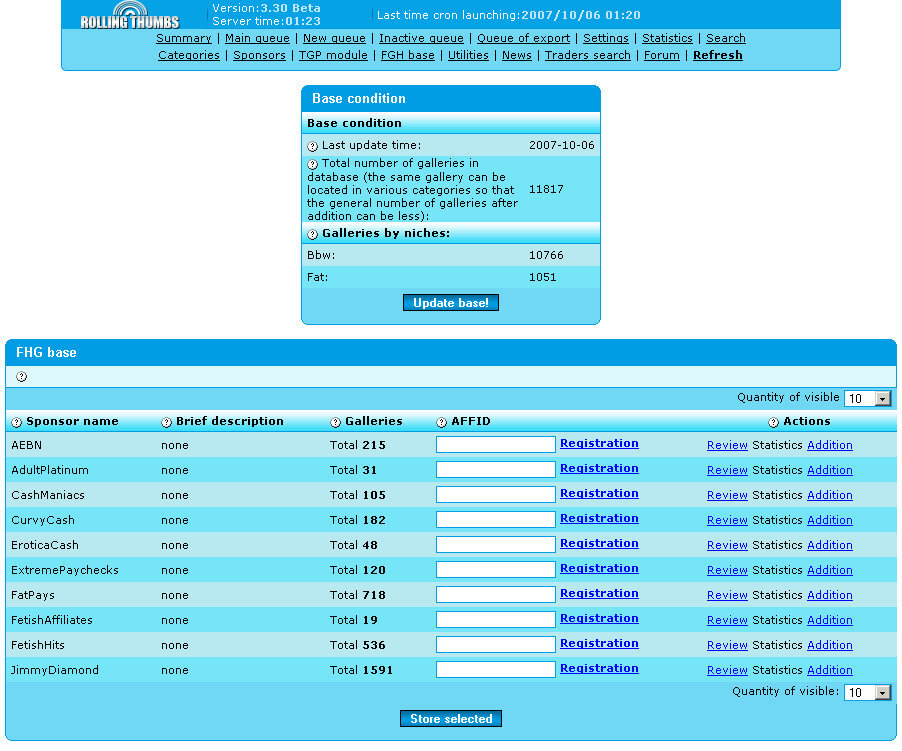Open Utilities menu link
Image resolution: width=902 pixels, height=751 pixels.
[x=468, y=56]
